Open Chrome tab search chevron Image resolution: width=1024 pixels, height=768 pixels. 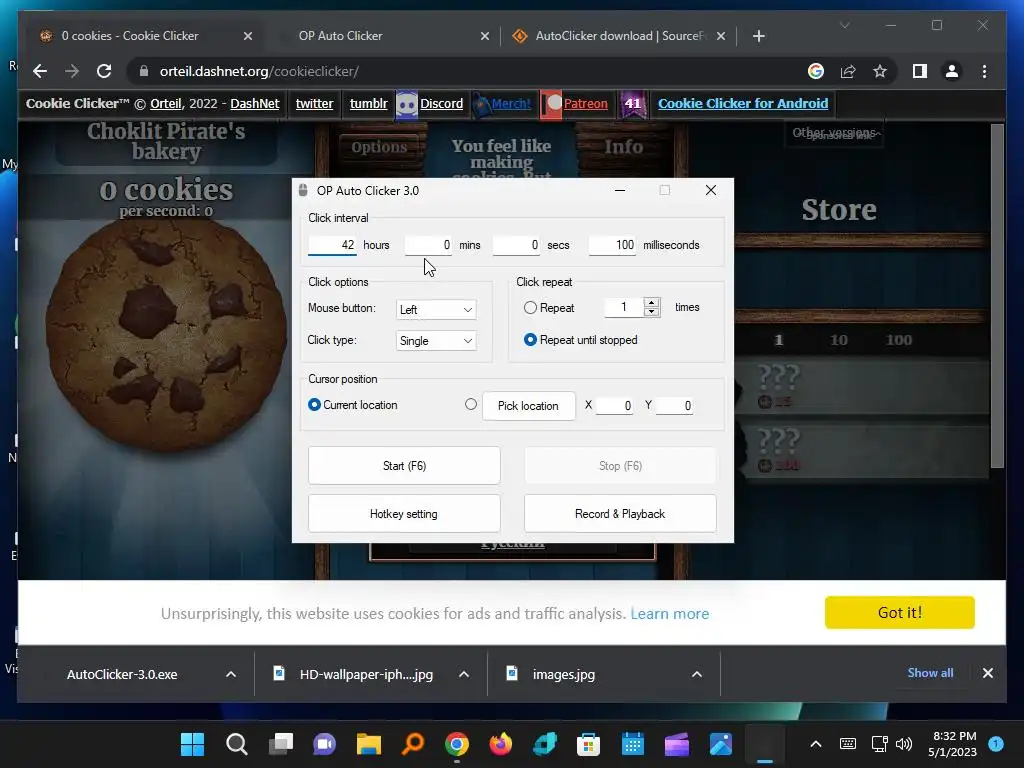point(844,25)
